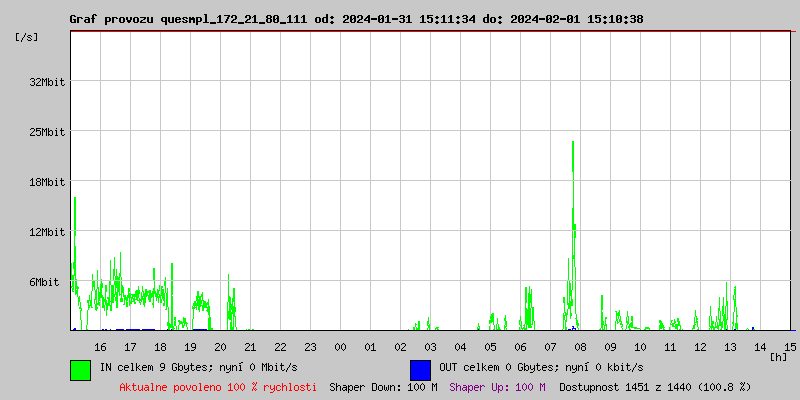Select the hour 13 marker on time axis
The width and height of the screenshot is (800, 400).
(731, 346)
